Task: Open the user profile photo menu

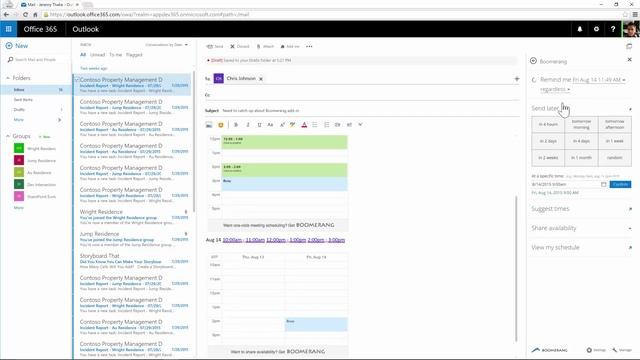Action: pyautogui.click(x=631, y=29)
